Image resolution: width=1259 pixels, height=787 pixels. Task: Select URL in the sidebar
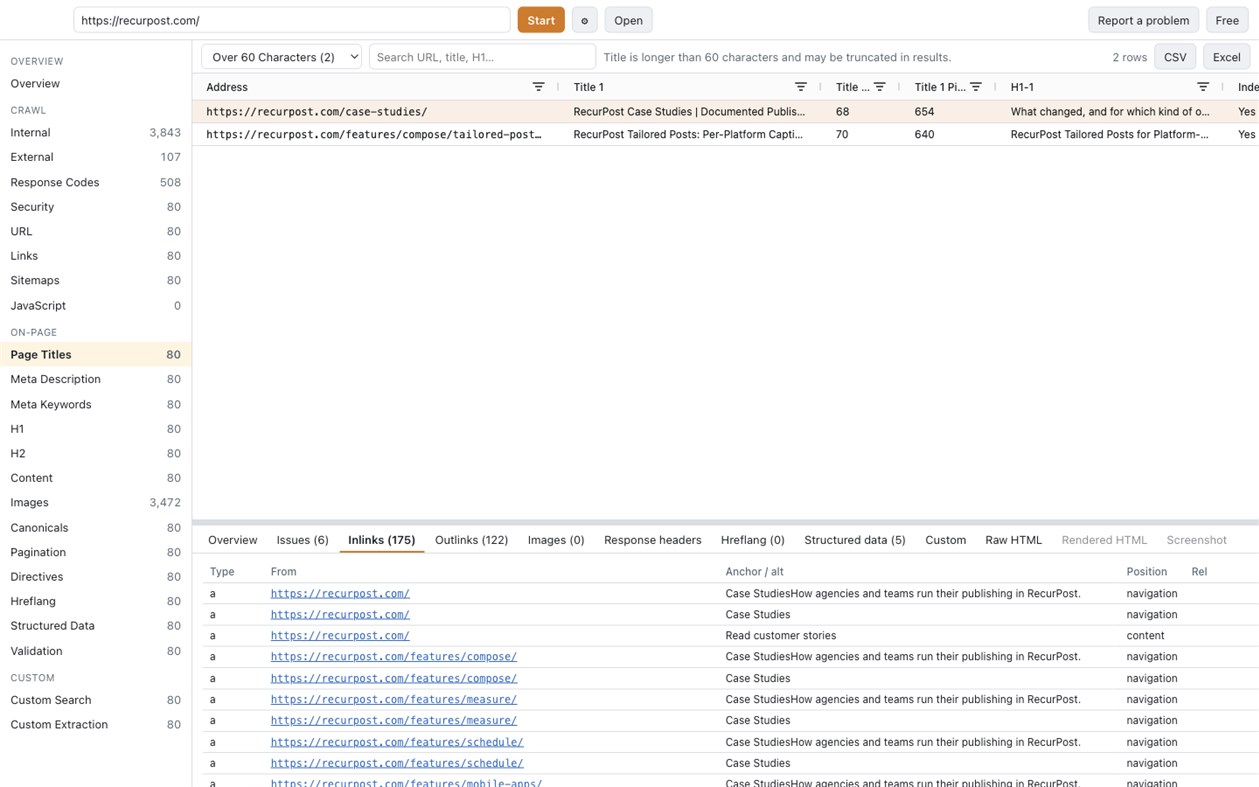pyautogui.click(x=96, y=231)
